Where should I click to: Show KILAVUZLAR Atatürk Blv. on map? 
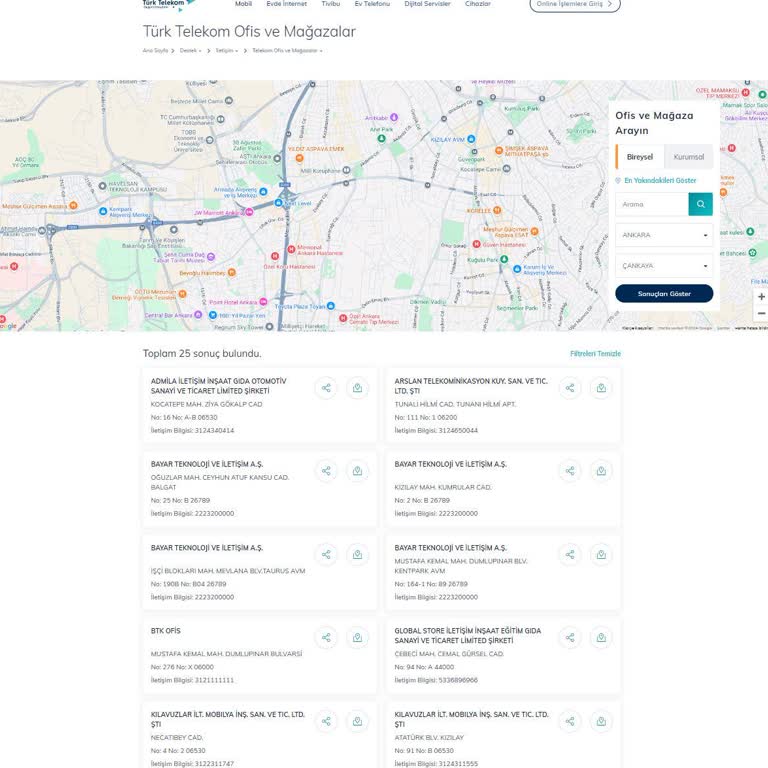601,721
